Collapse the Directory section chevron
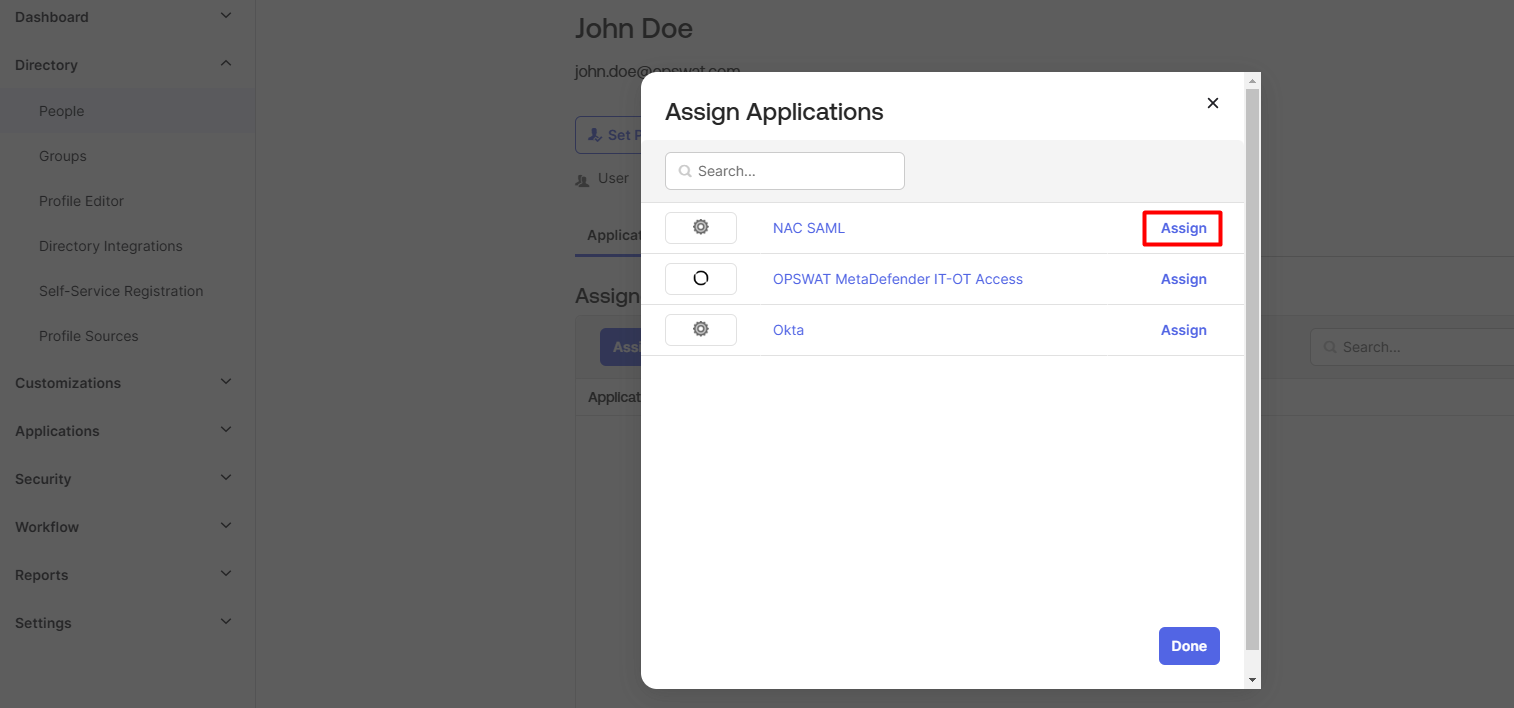Viewport: 1514px width, 708px height. [226, 64]
